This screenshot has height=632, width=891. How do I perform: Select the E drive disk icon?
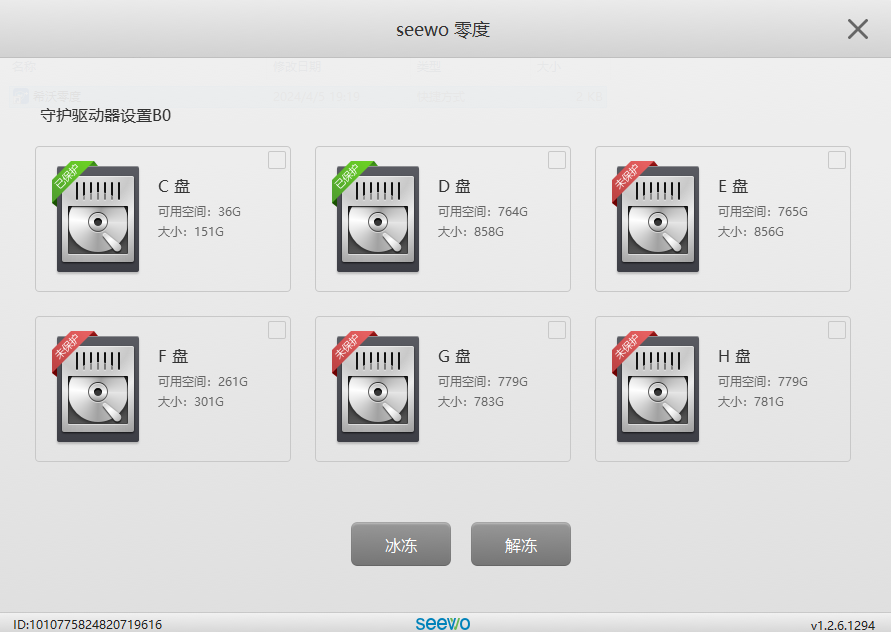click(x=657, y=218)
